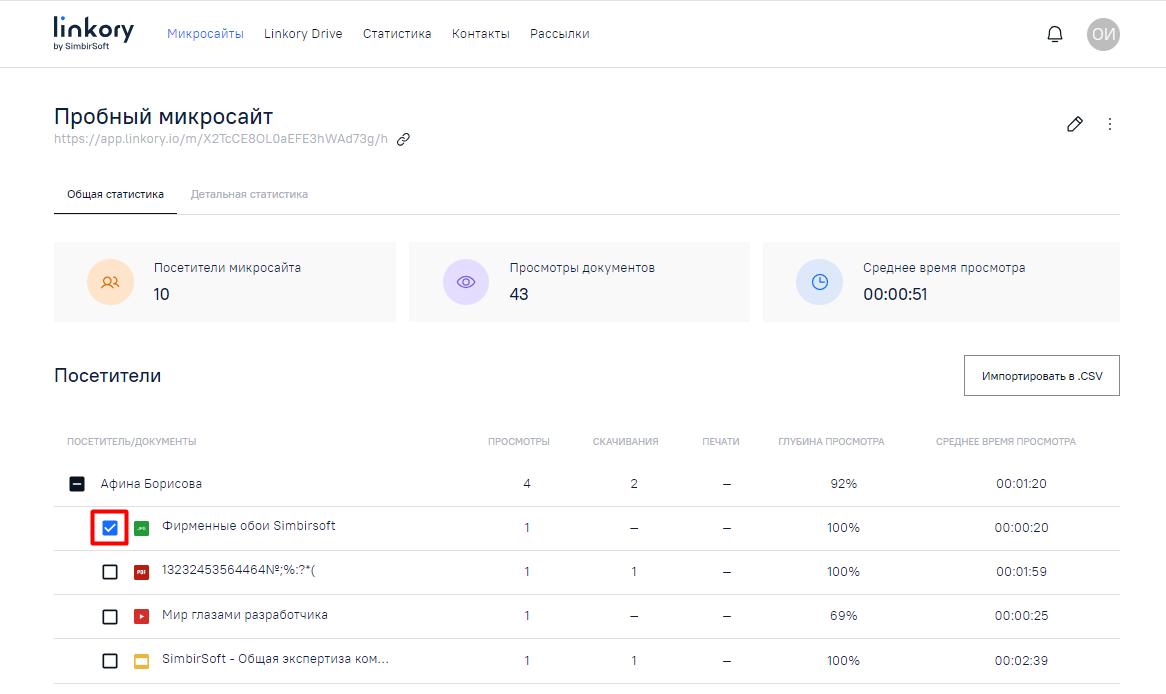
Task: Open the microsite URL link
Action: tap(221, 139)
